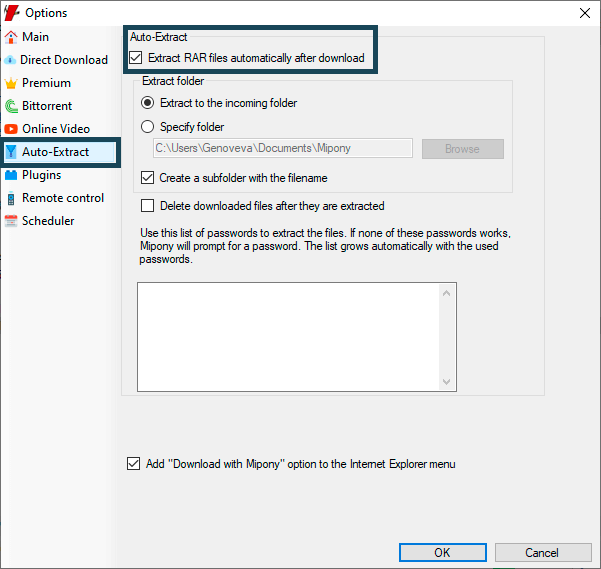
Task: Select the Auto-Extract section label
Action: click(55, 152)
